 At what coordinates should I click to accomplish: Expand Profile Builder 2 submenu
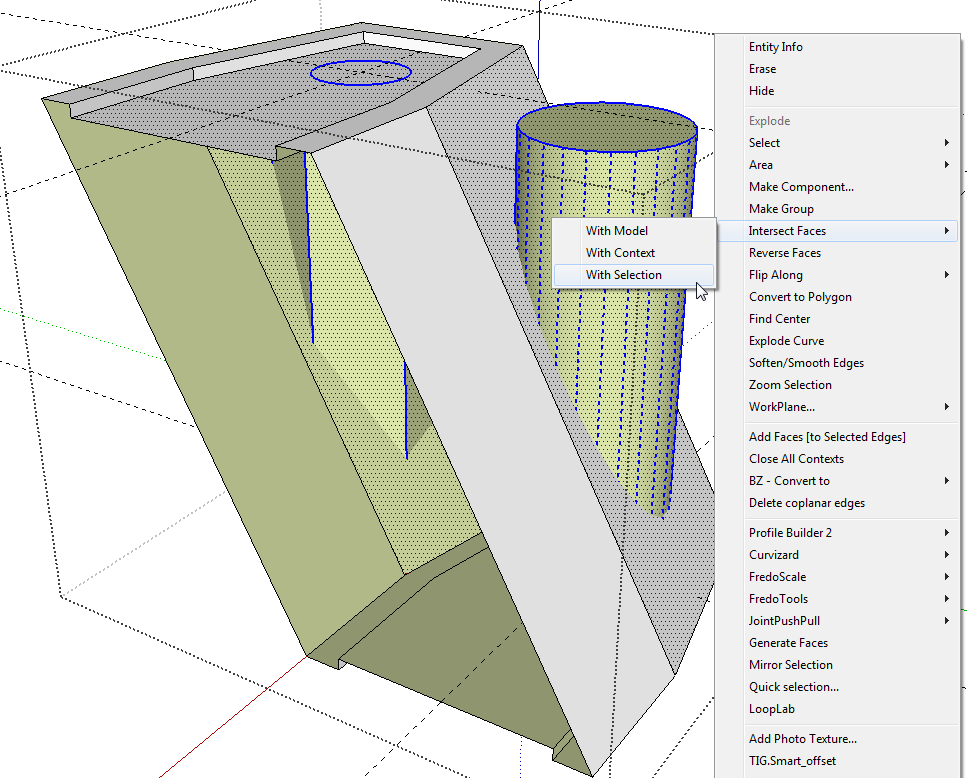click(x=790, y=533)
